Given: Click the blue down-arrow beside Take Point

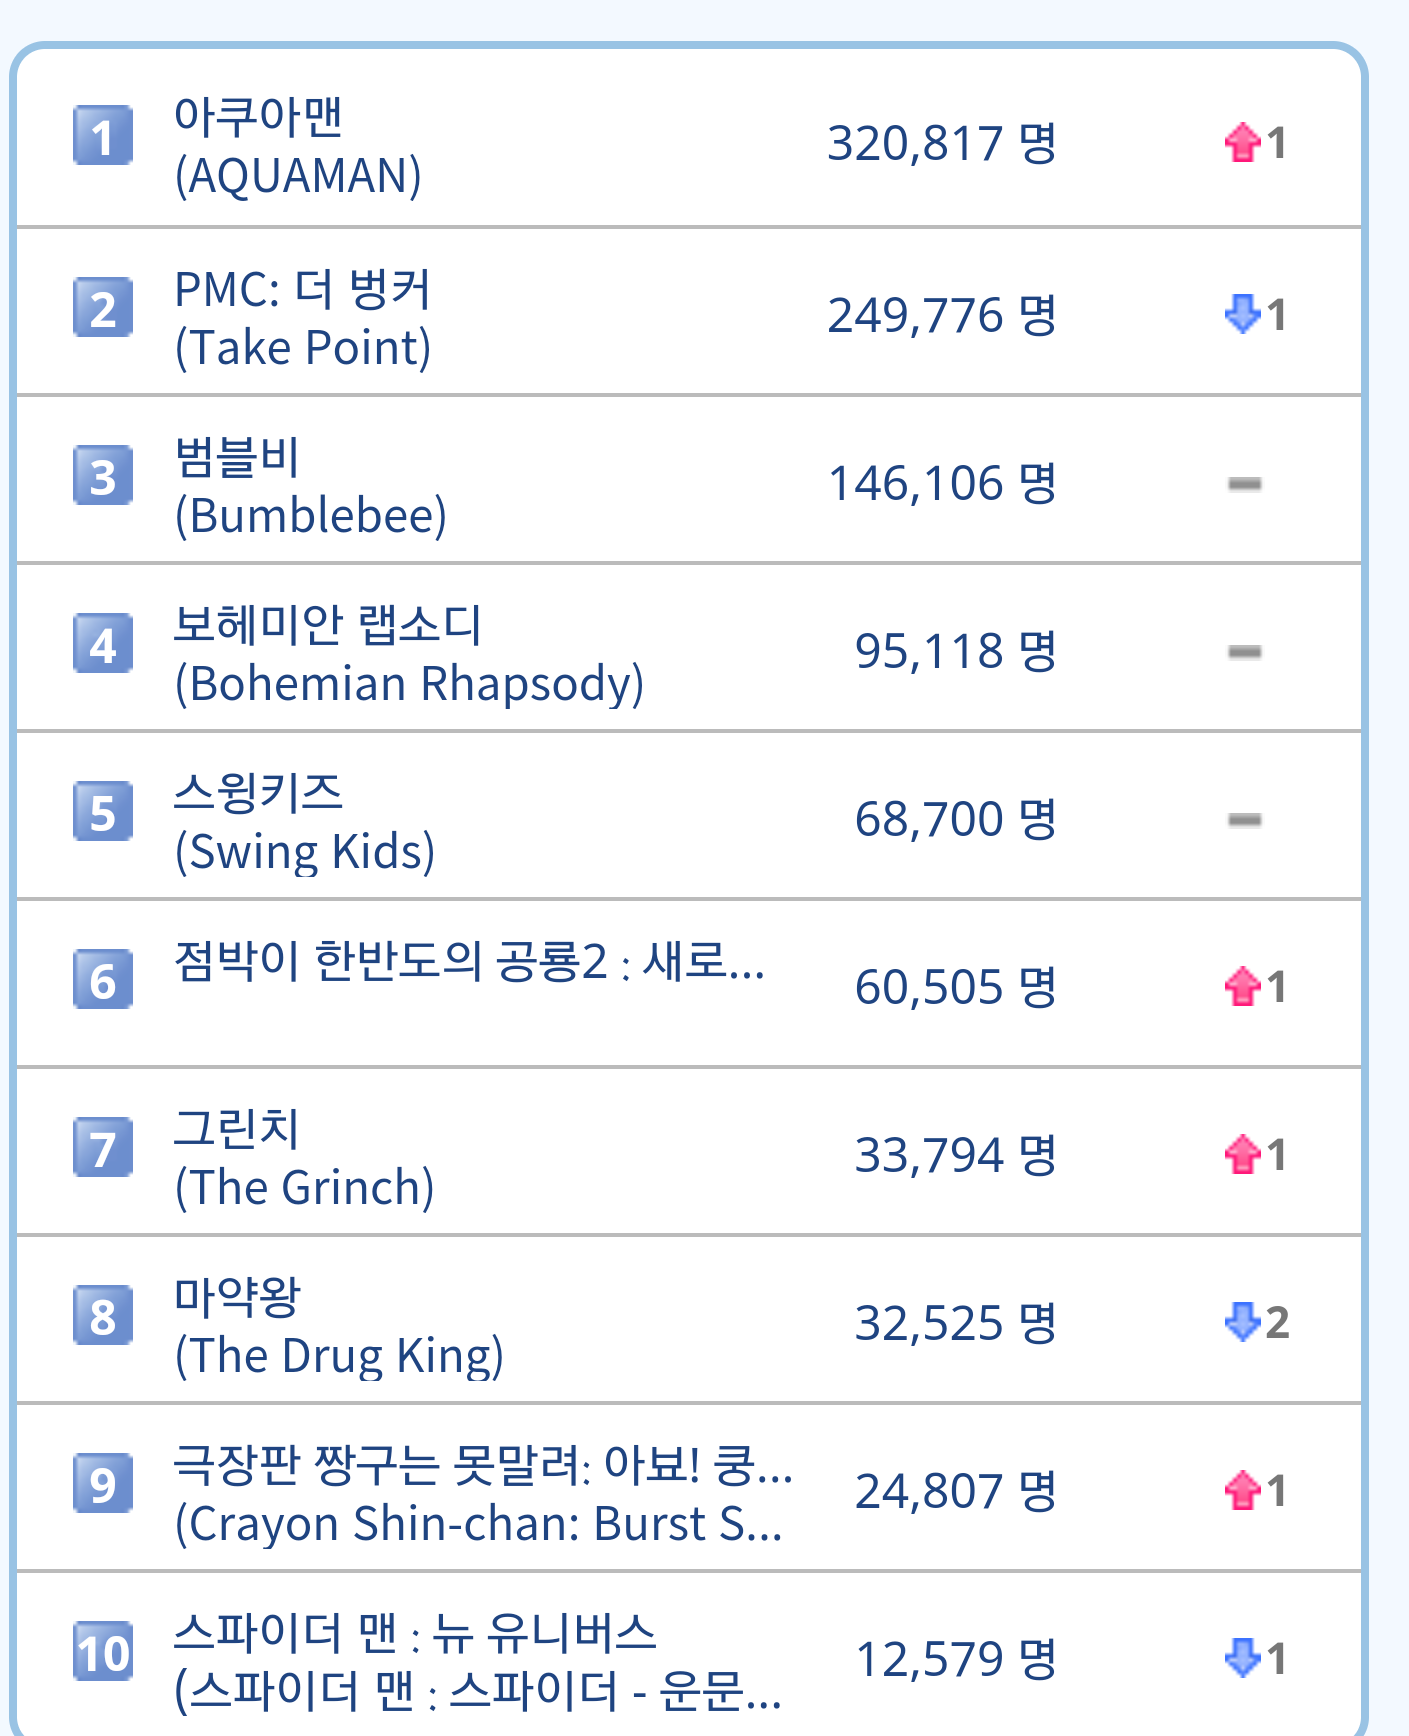Looking at the screenshot, I should click(x=1243, y=314).
